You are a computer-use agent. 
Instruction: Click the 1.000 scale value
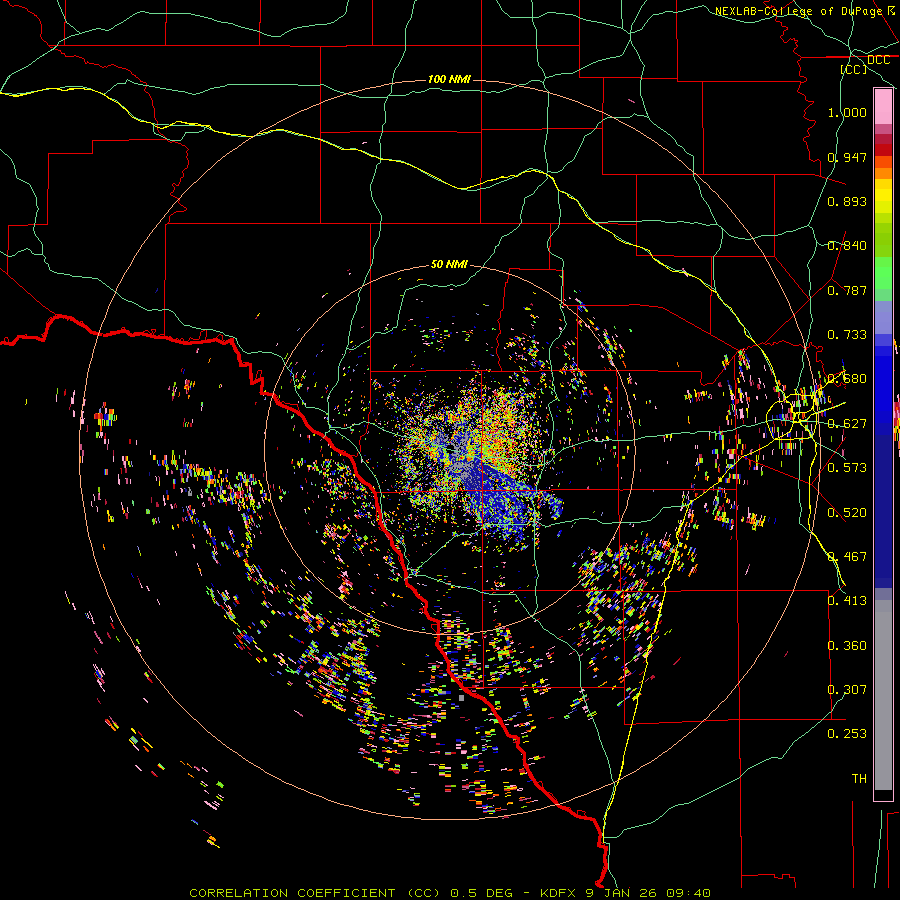[847, 112]
